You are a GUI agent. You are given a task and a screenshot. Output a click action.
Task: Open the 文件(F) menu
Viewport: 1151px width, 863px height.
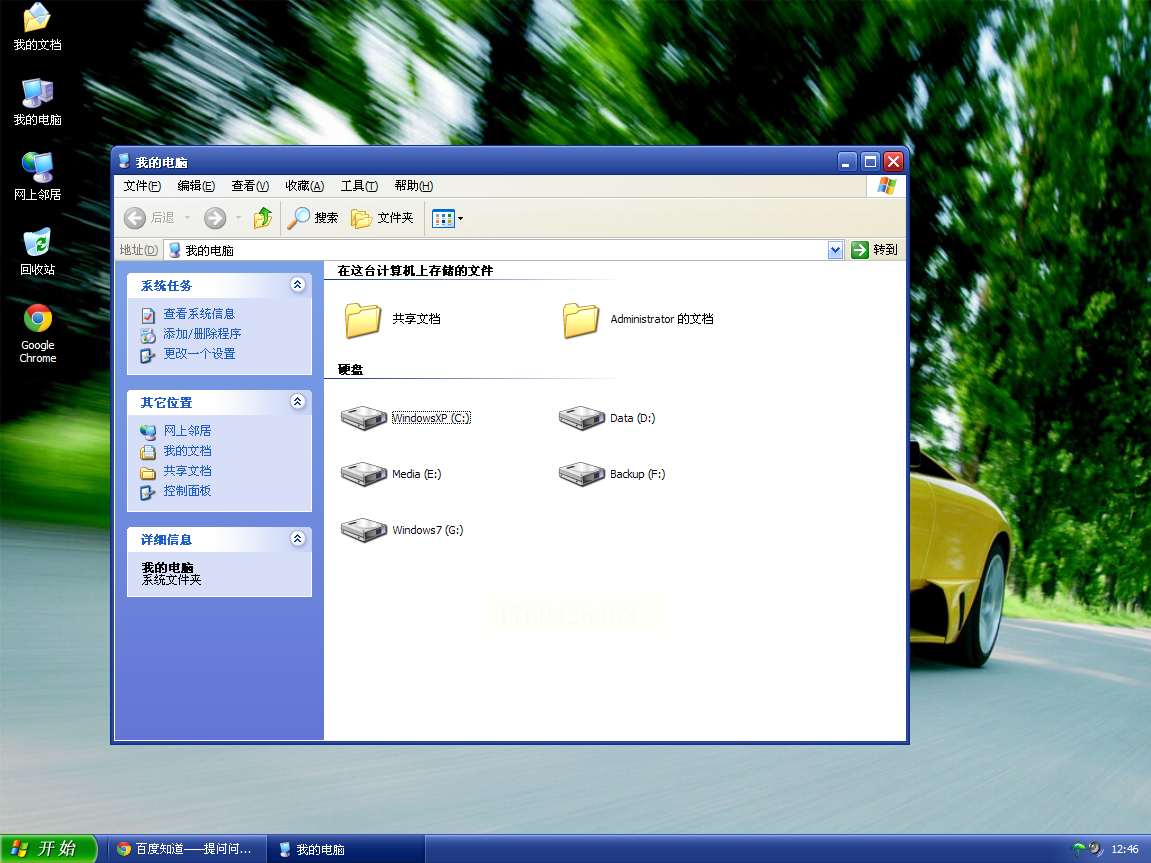point(142,186)
